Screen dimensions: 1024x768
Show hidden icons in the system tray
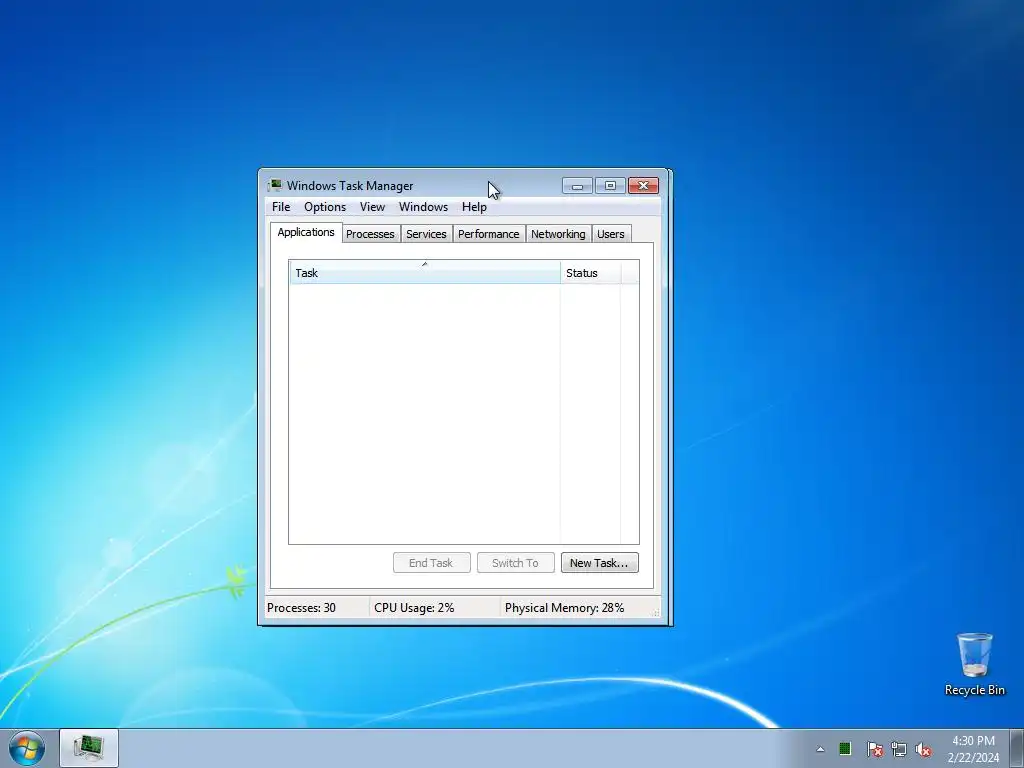pos(820,749)
